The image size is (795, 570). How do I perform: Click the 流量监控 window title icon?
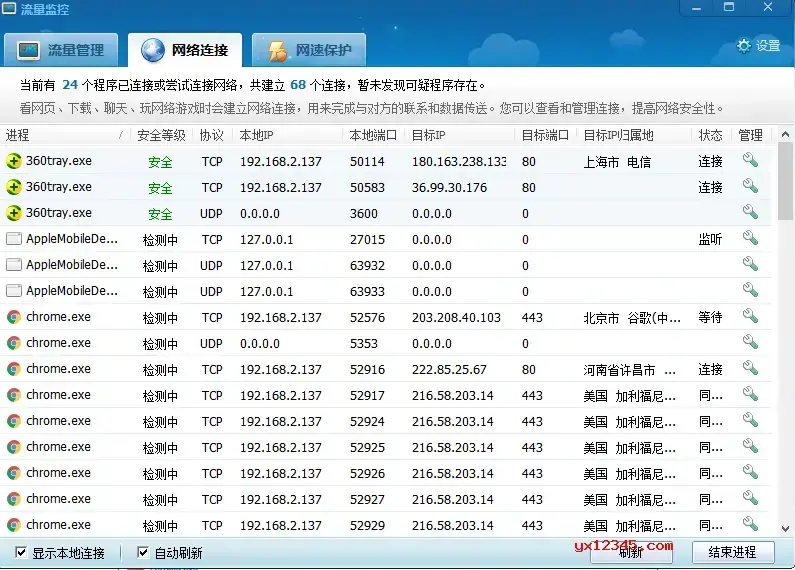[9, 9]
